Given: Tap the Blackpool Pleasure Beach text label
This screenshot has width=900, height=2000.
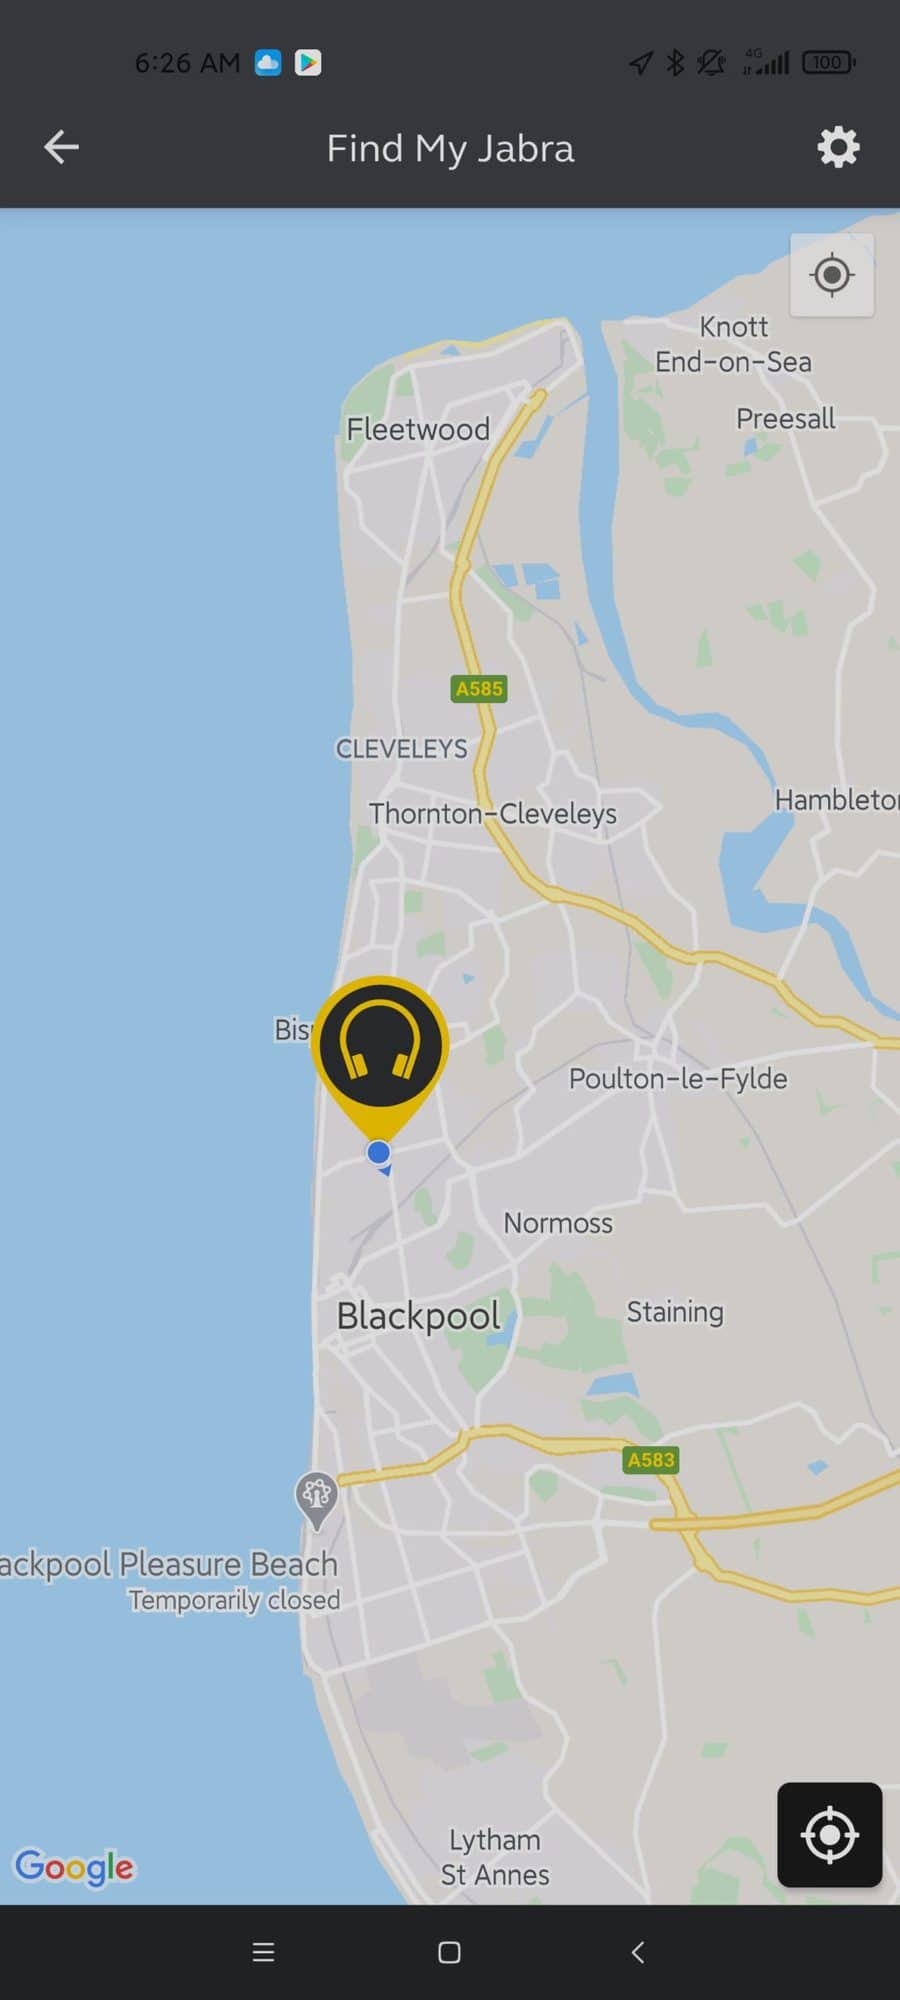Looking at the screenshot, I should tap(169, 1563).
